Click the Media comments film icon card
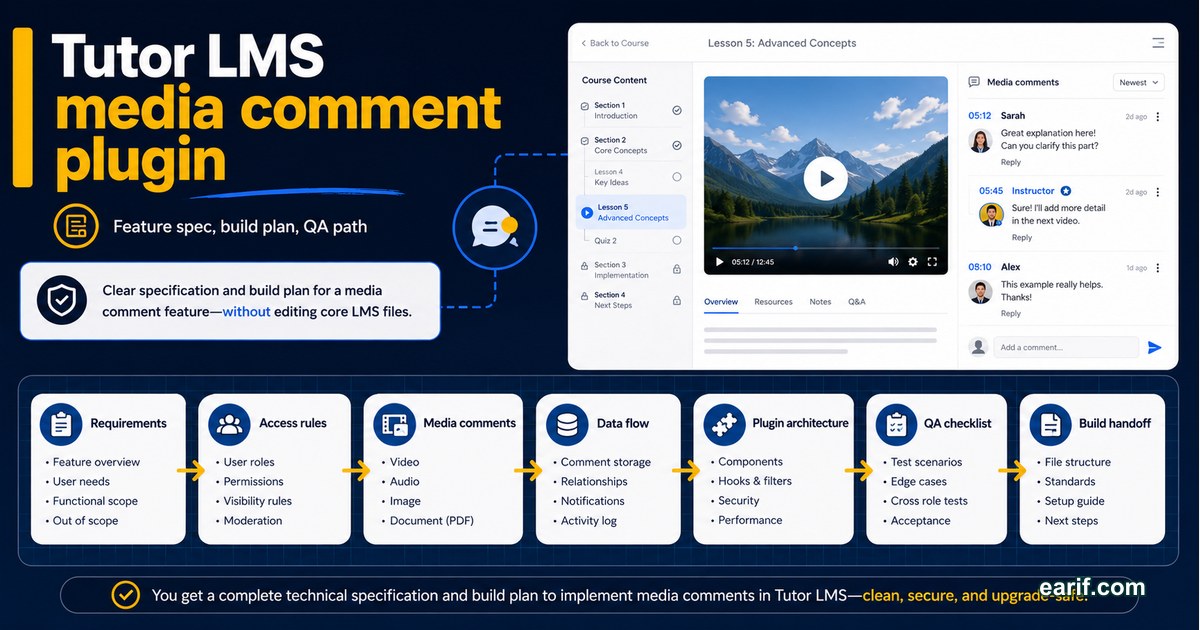Viewport: 1200px width, 630px height. tap(394, 424)
